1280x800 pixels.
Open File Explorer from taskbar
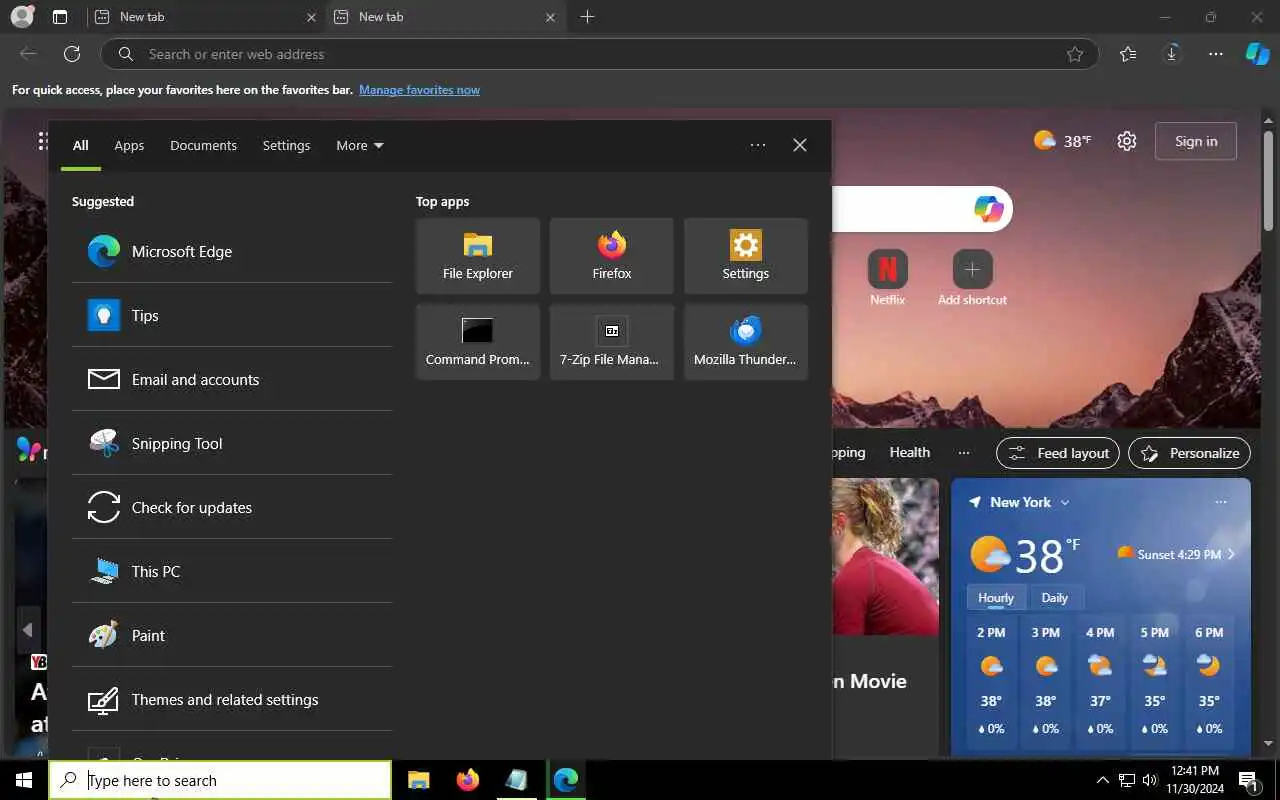click(419, 780)
